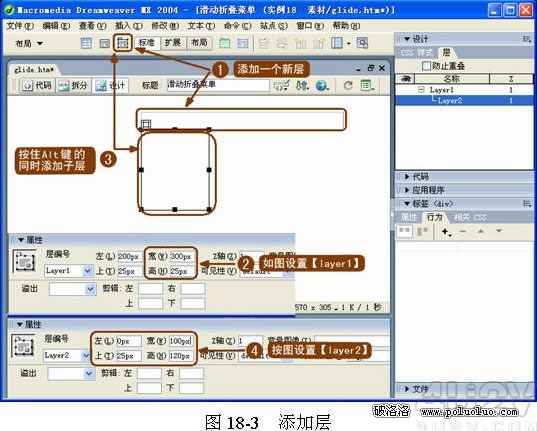Click the 标题 input field
537x431 pixels.
218,85
